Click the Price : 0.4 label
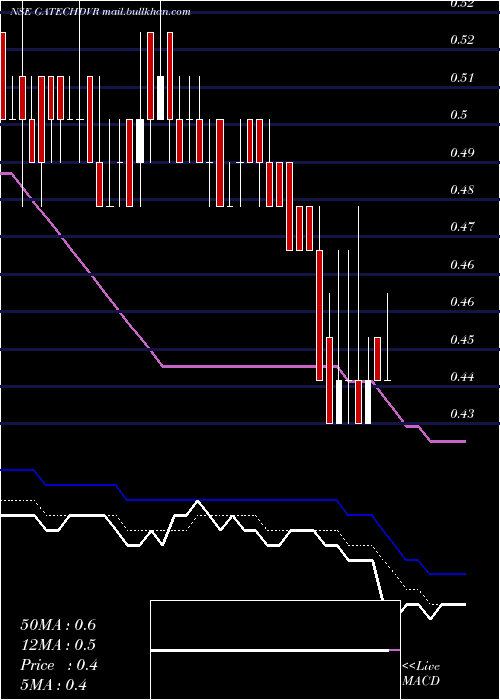Screen dimensions: 500x700 point(59,665)
